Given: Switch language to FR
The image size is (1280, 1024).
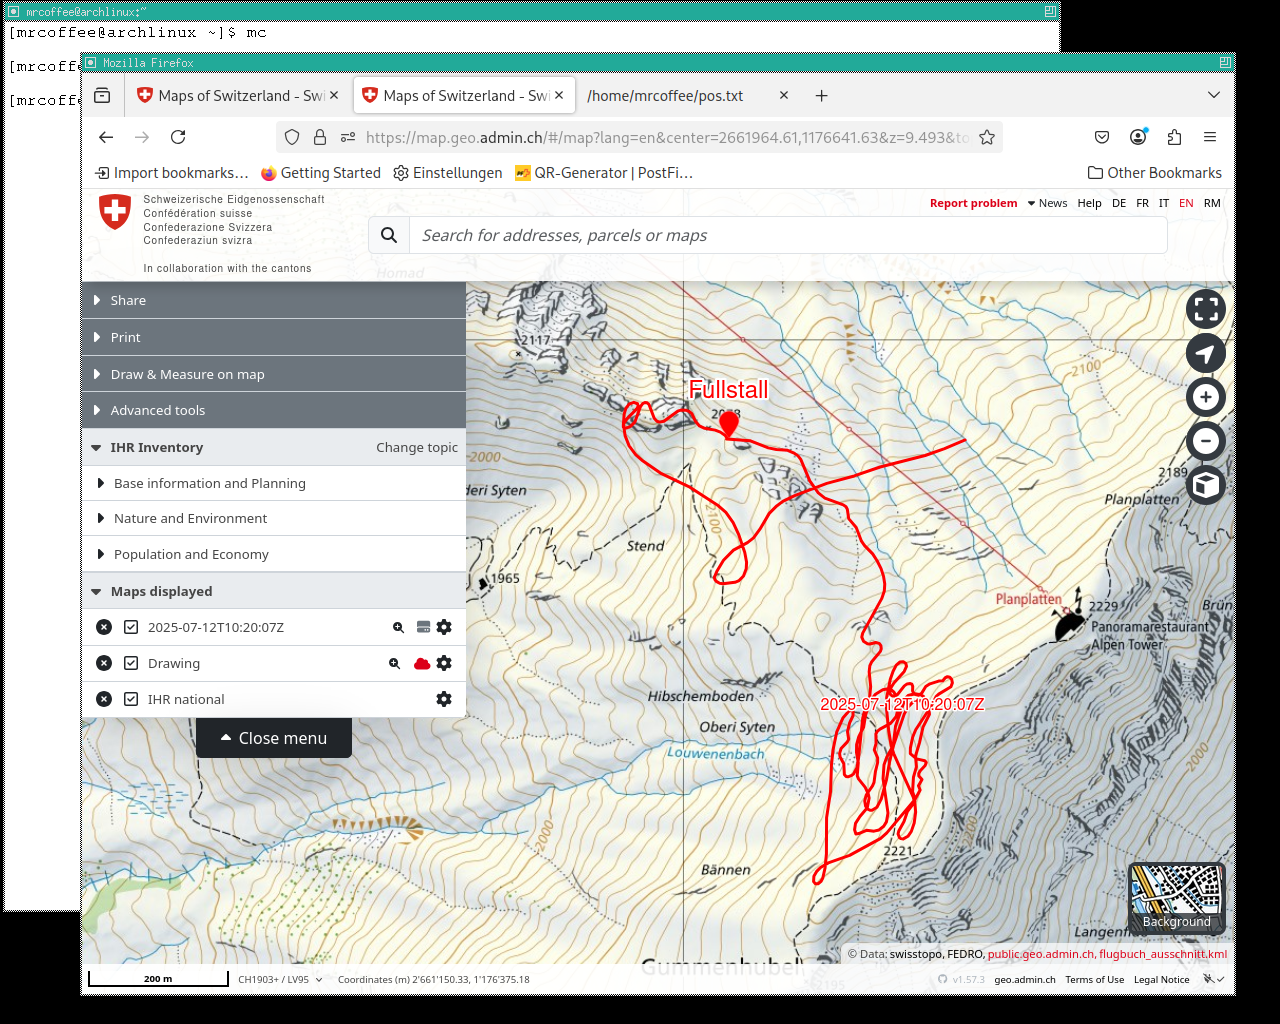Looking at the screenshot, I should [1143, 203].
